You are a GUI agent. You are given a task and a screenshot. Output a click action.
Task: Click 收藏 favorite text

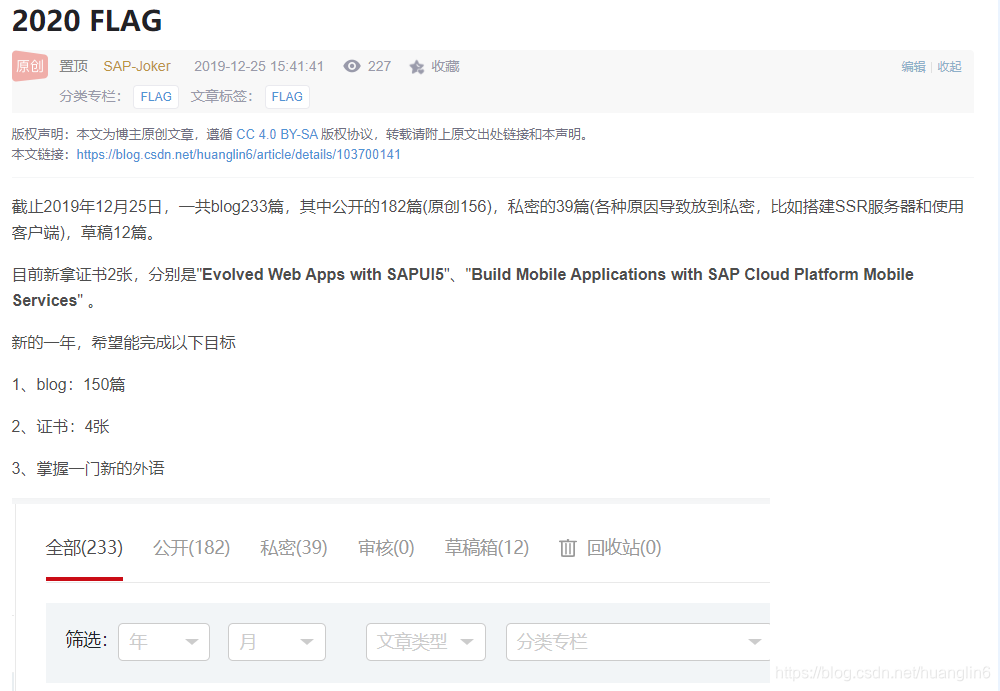[x=445, y=66]
